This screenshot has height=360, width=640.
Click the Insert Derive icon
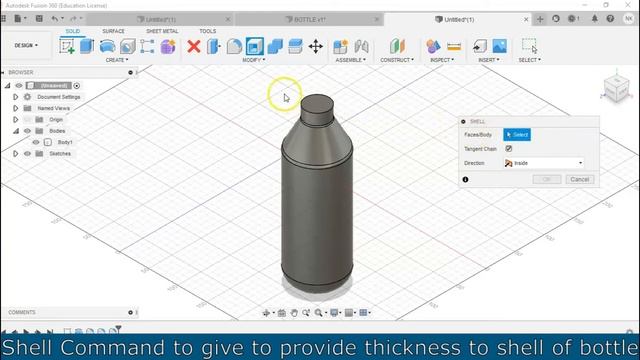click(480, 46)
